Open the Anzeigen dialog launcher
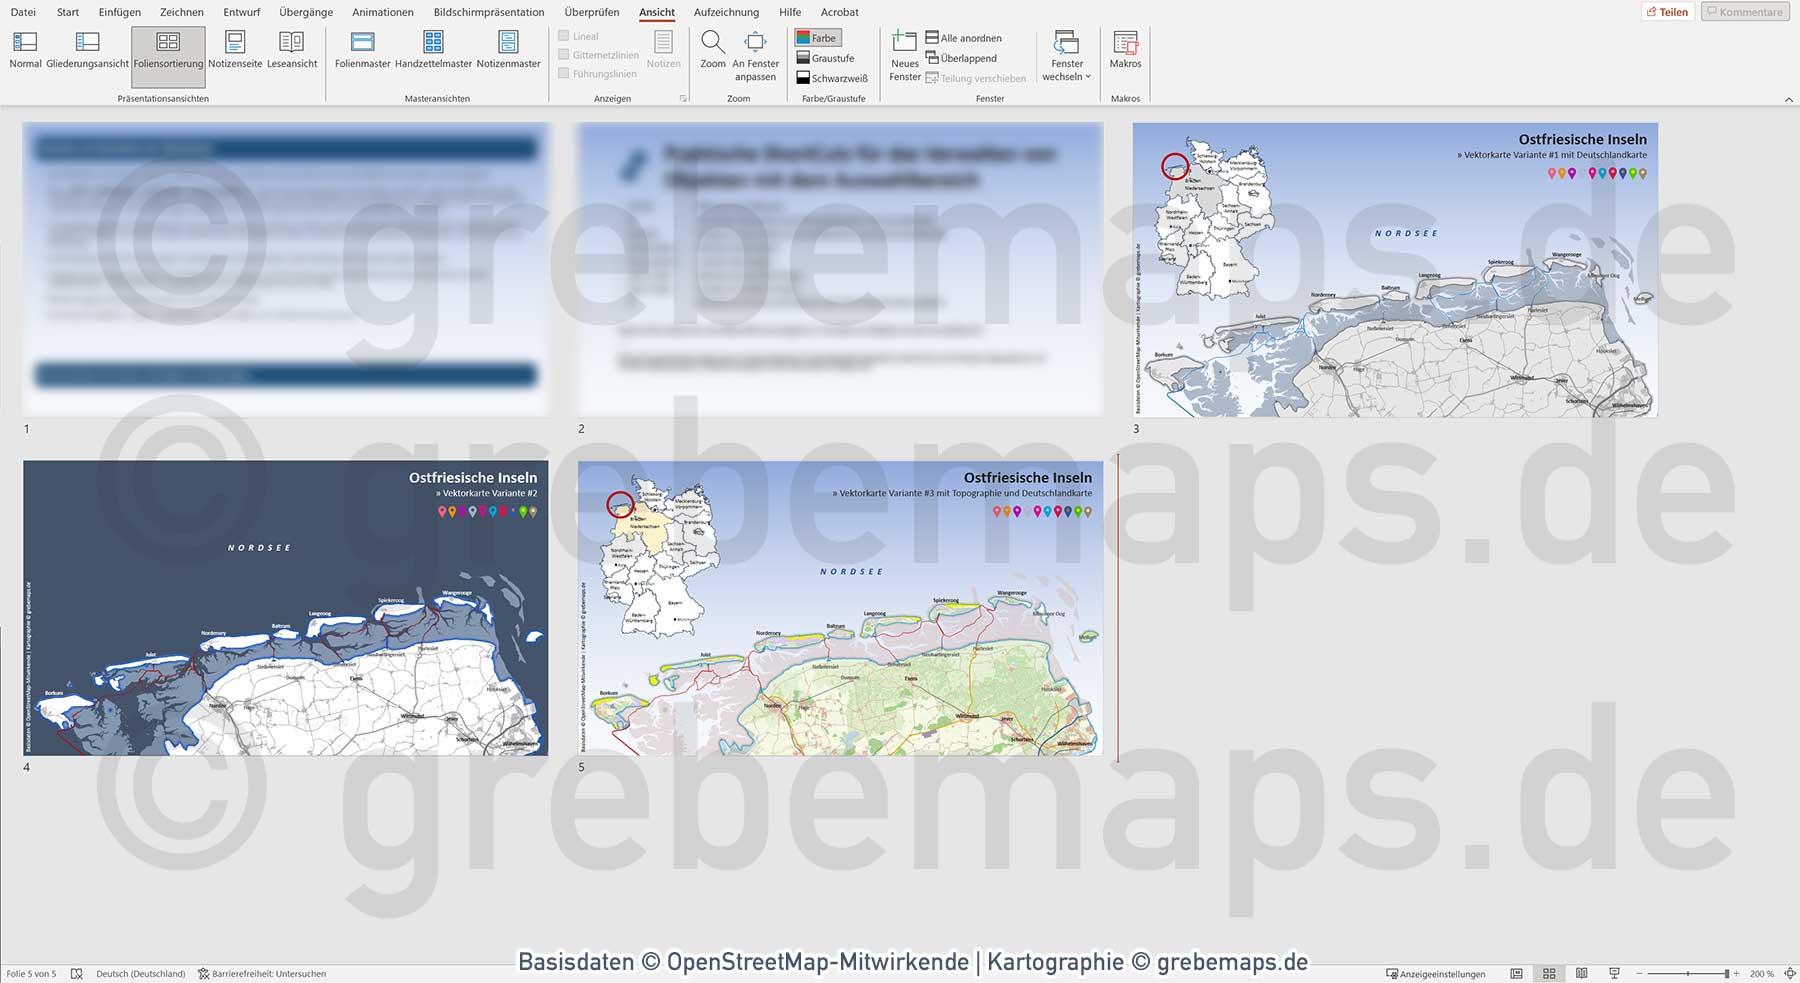Screen dimensions: 1800x983 click(683, 98)
